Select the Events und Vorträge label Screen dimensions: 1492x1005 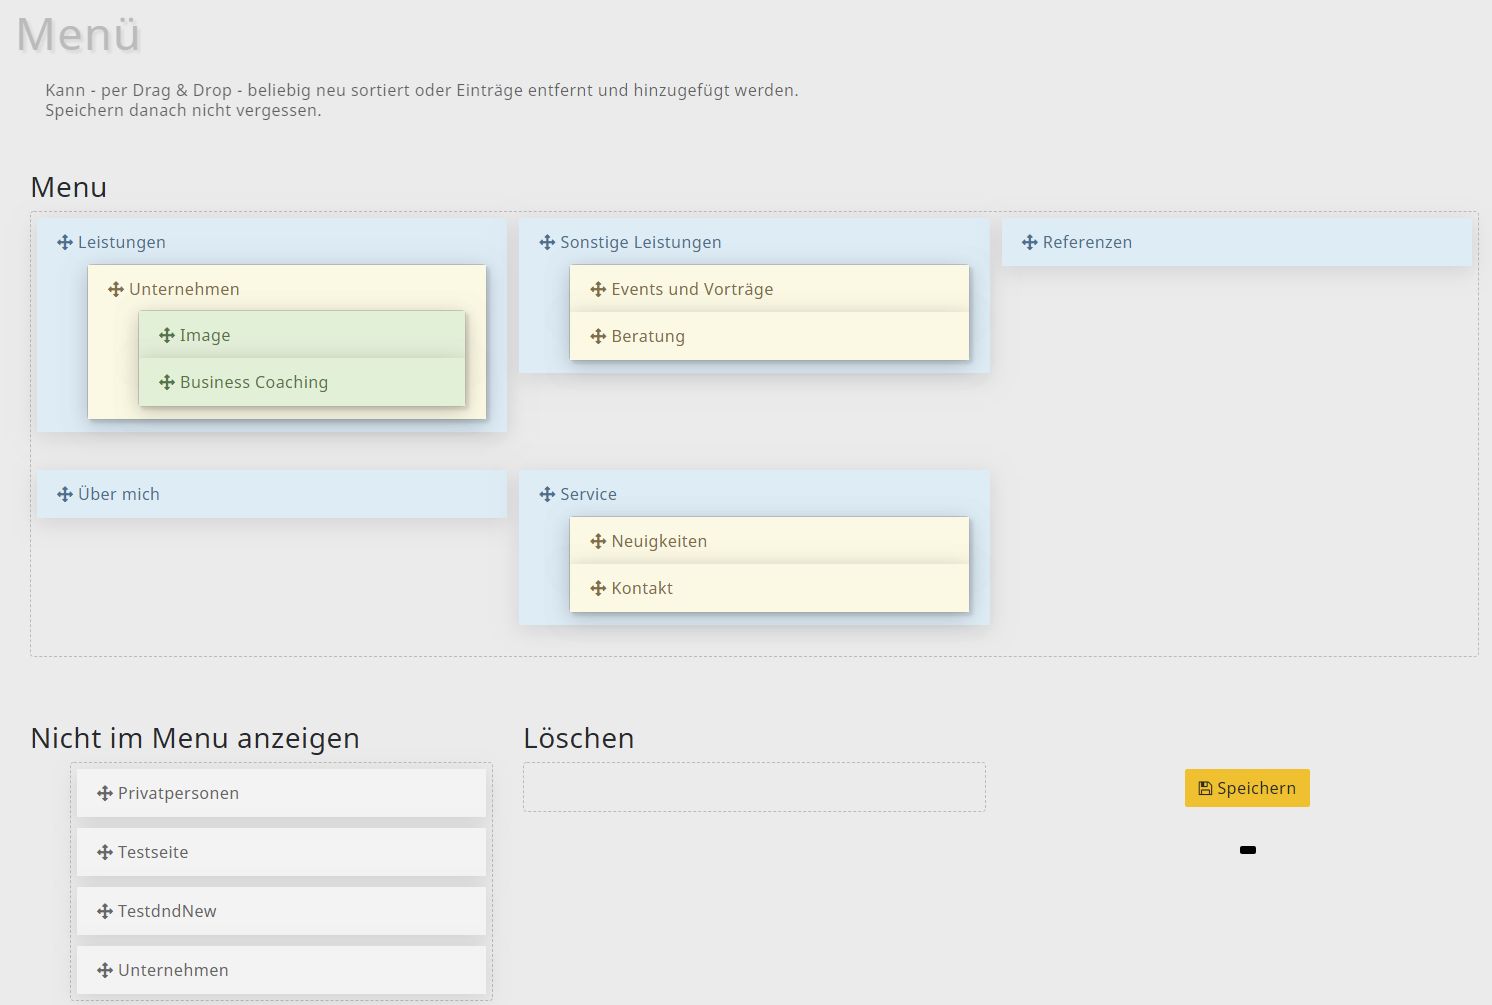click(x=692, y=289)
